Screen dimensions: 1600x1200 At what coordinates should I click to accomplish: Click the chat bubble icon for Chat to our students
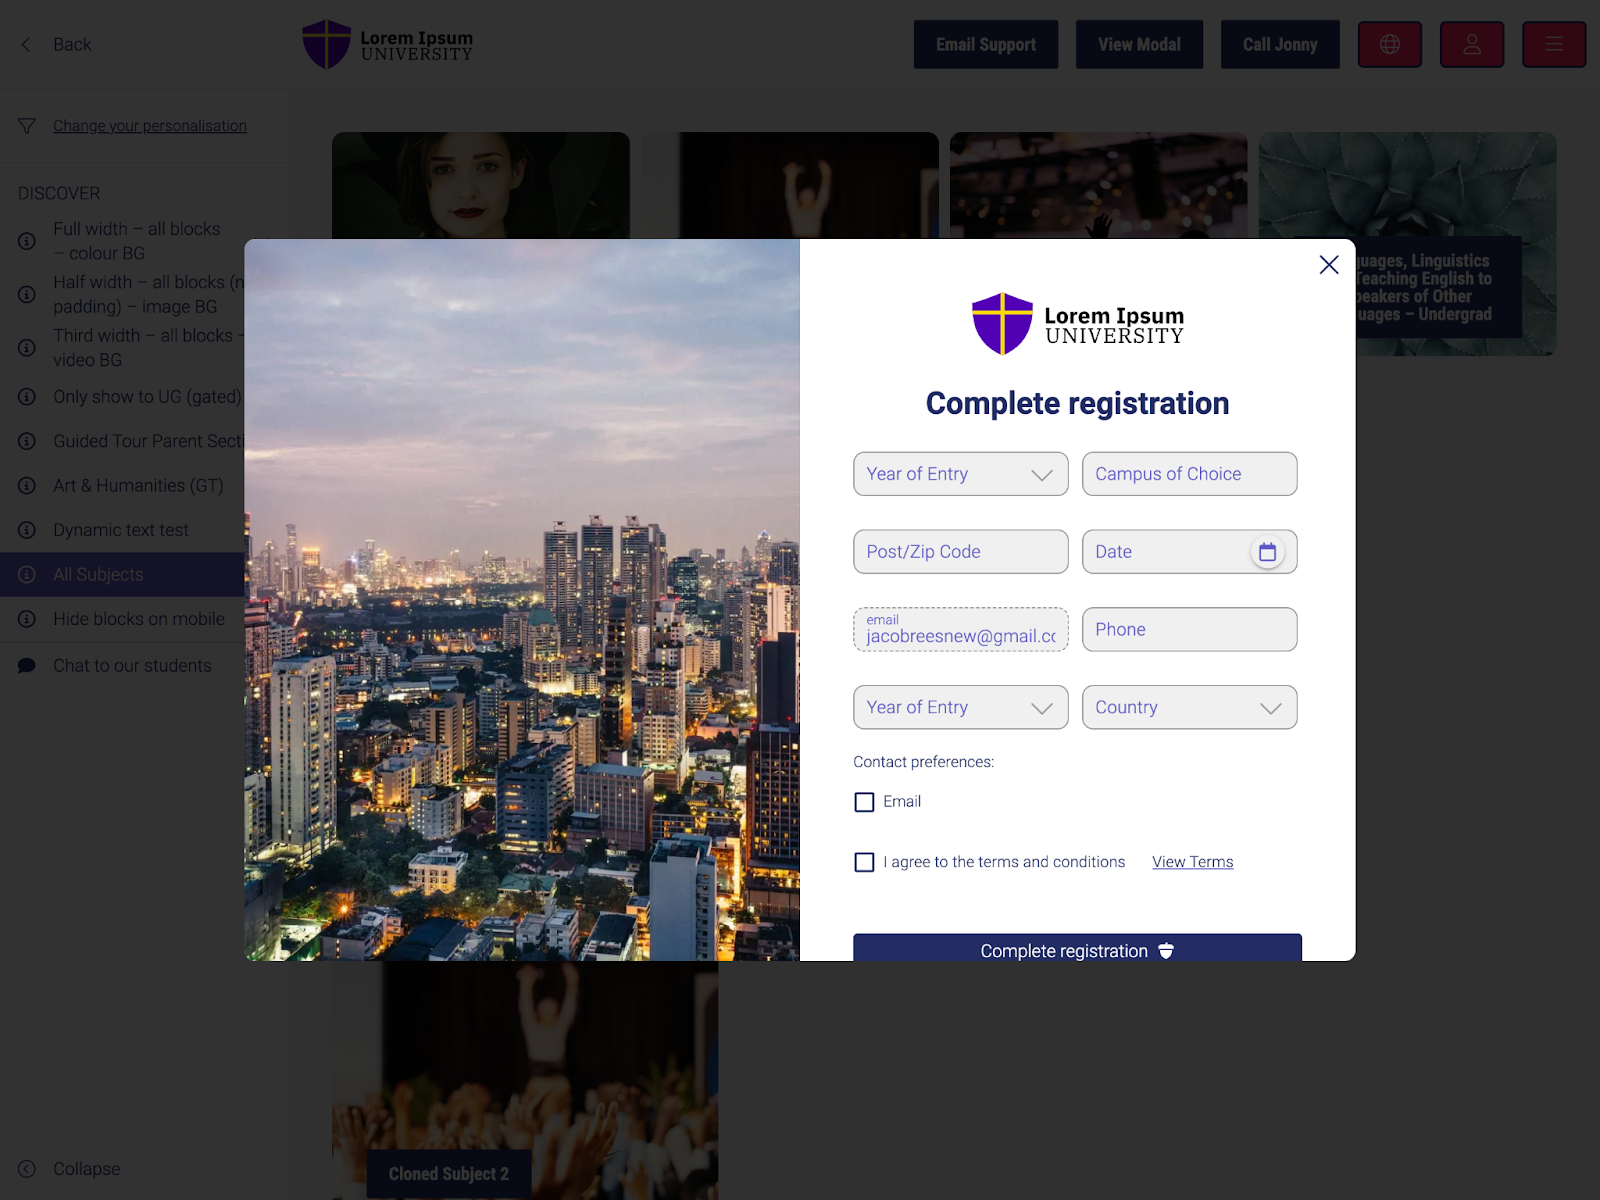27,666
